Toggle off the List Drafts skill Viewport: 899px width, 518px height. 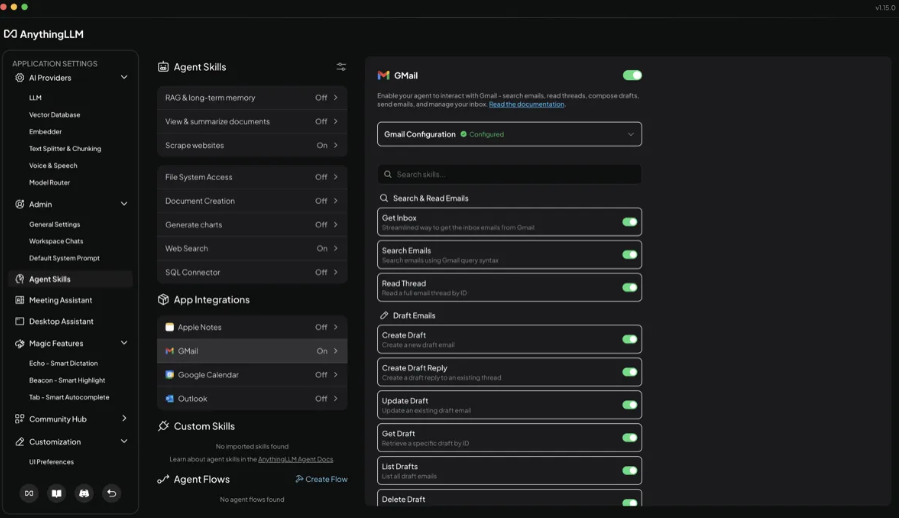(630, 470)
